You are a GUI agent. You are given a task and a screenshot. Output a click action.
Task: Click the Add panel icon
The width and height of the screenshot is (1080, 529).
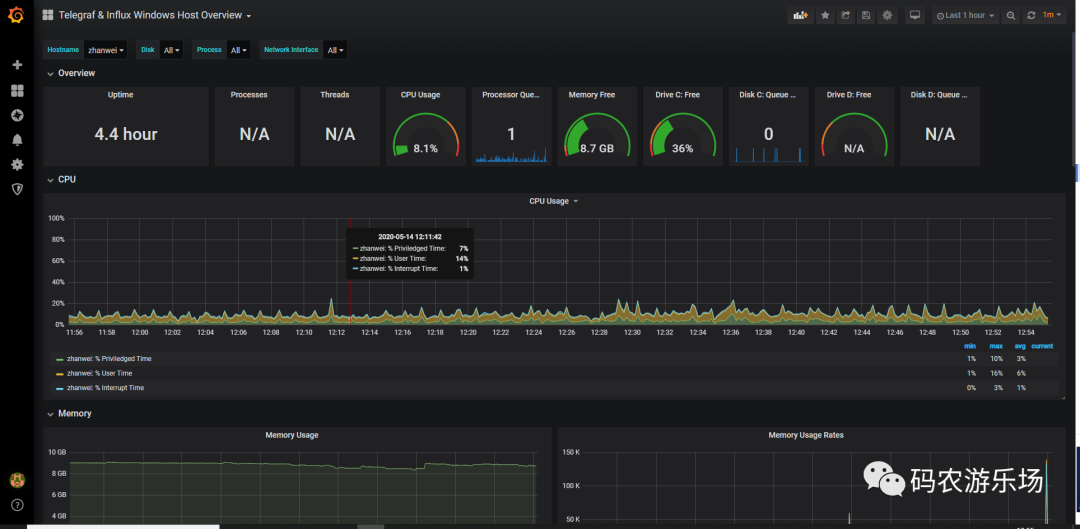800,15
